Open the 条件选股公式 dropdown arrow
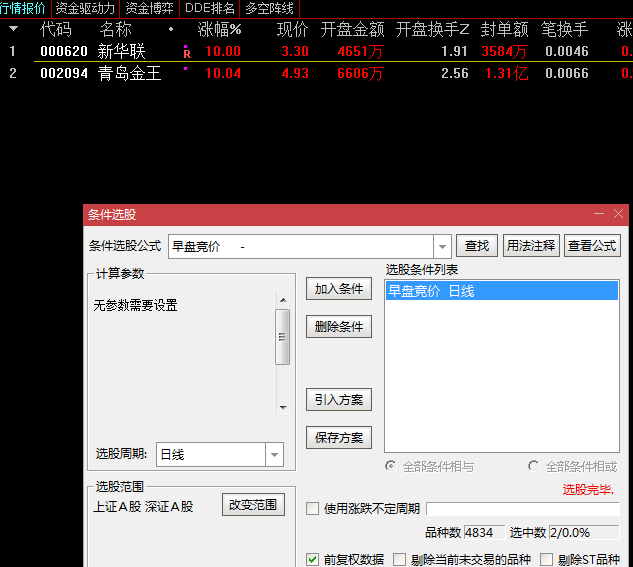 point(442,246)
